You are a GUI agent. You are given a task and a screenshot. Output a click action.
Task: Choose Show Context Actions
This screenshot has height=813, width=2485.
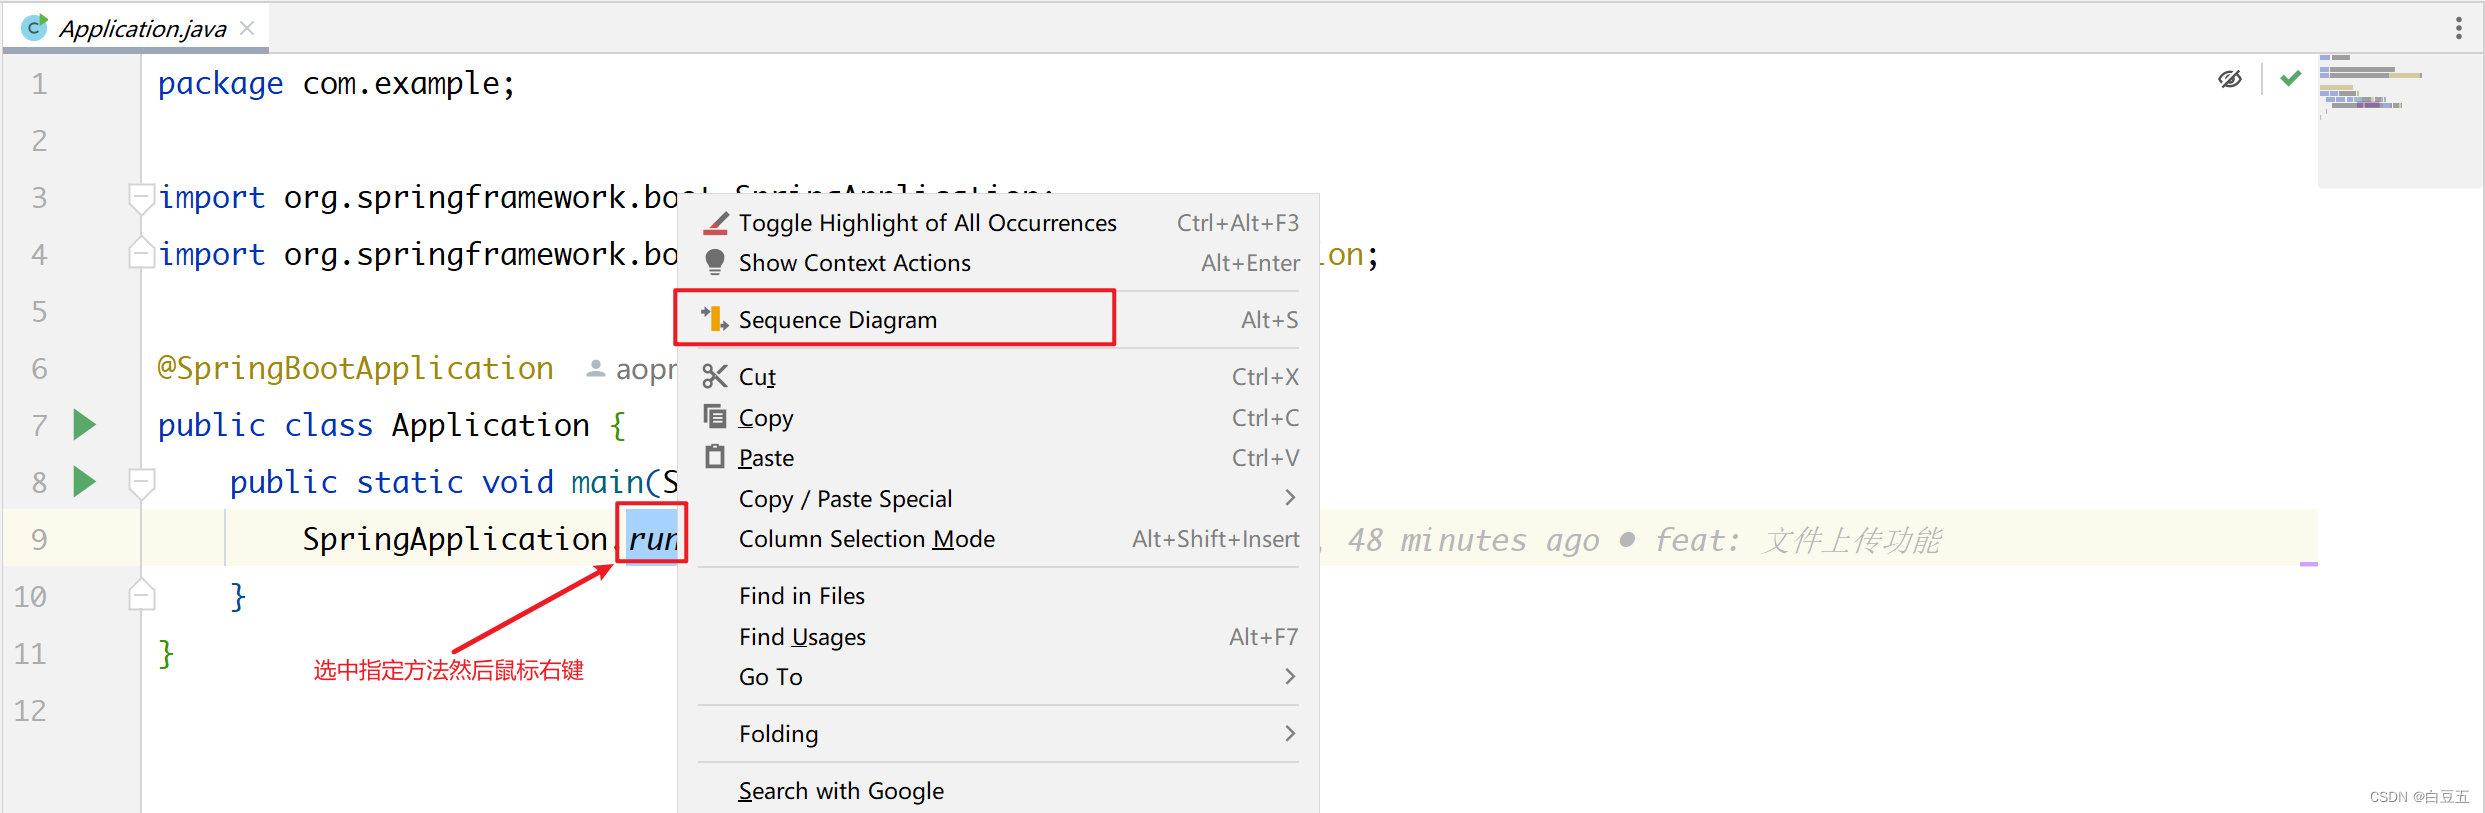(x=998, y=263)
